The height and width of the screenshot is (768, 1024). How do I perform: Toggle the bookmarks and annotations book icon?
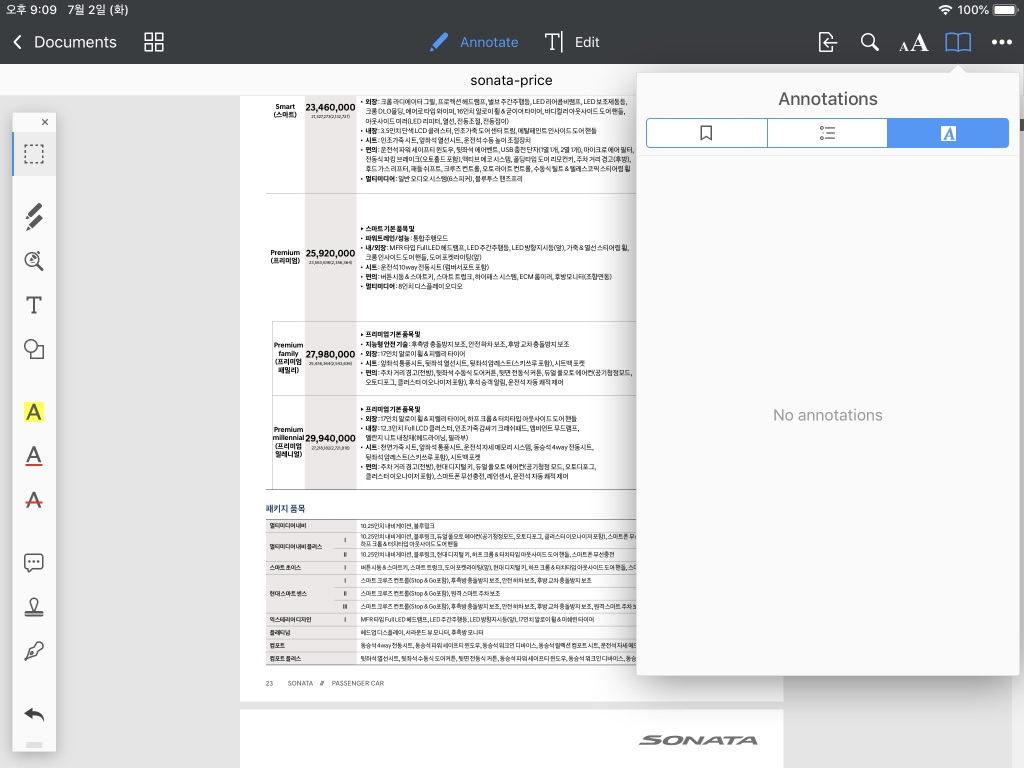tap(958, 42)
